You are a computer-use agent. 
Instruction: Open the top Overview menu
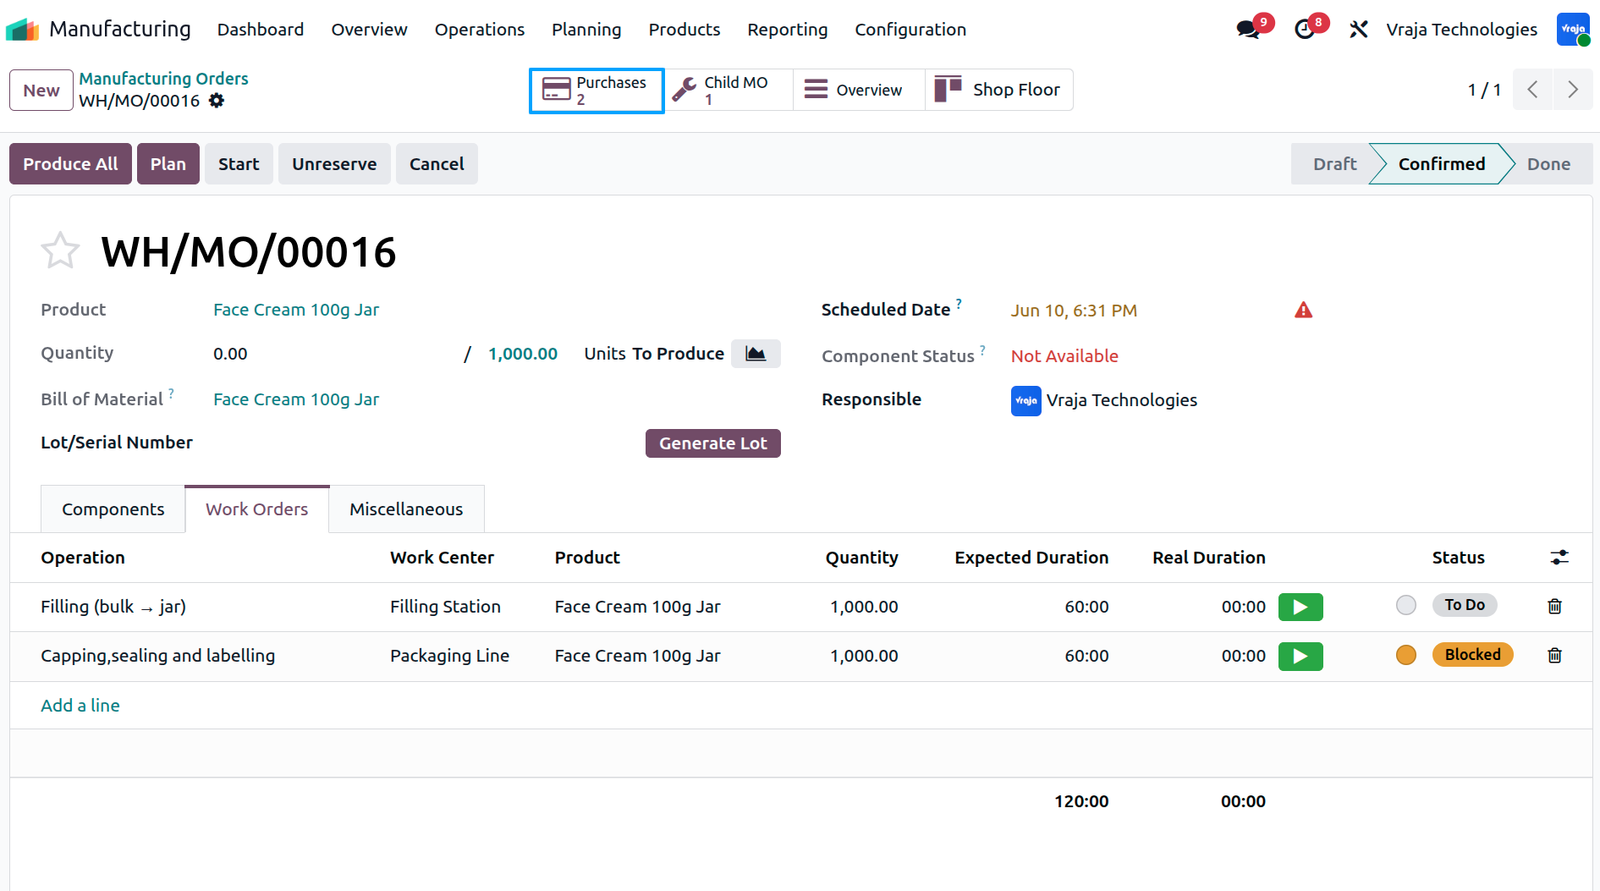369,30
